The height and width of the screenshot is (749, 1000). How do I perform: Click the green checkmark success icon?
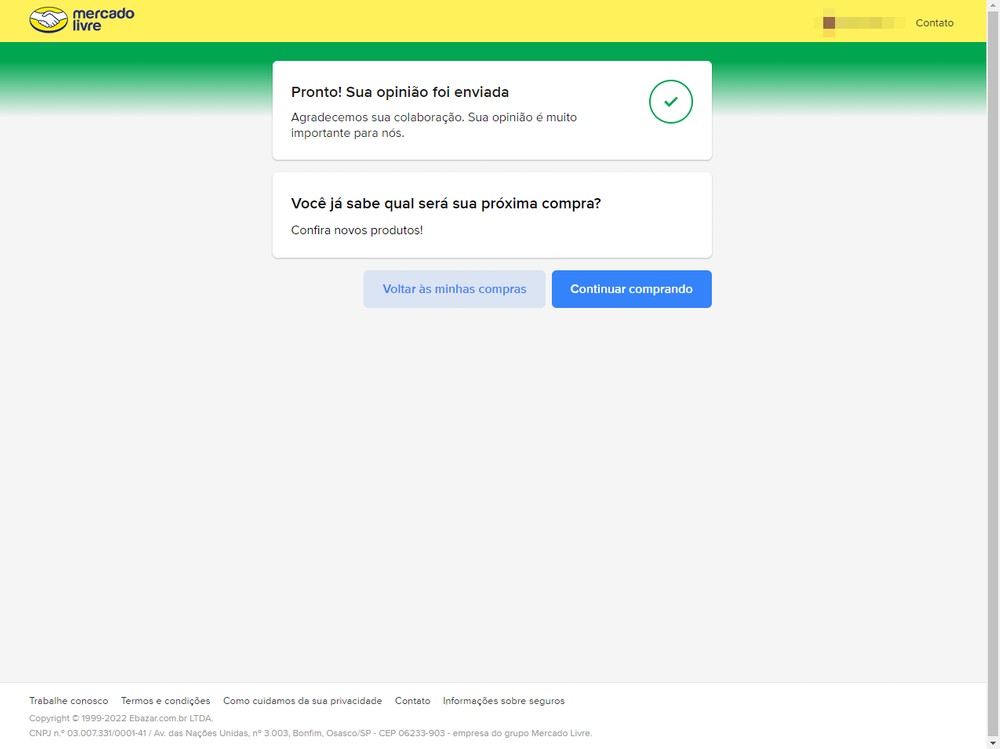coord(670,102)
